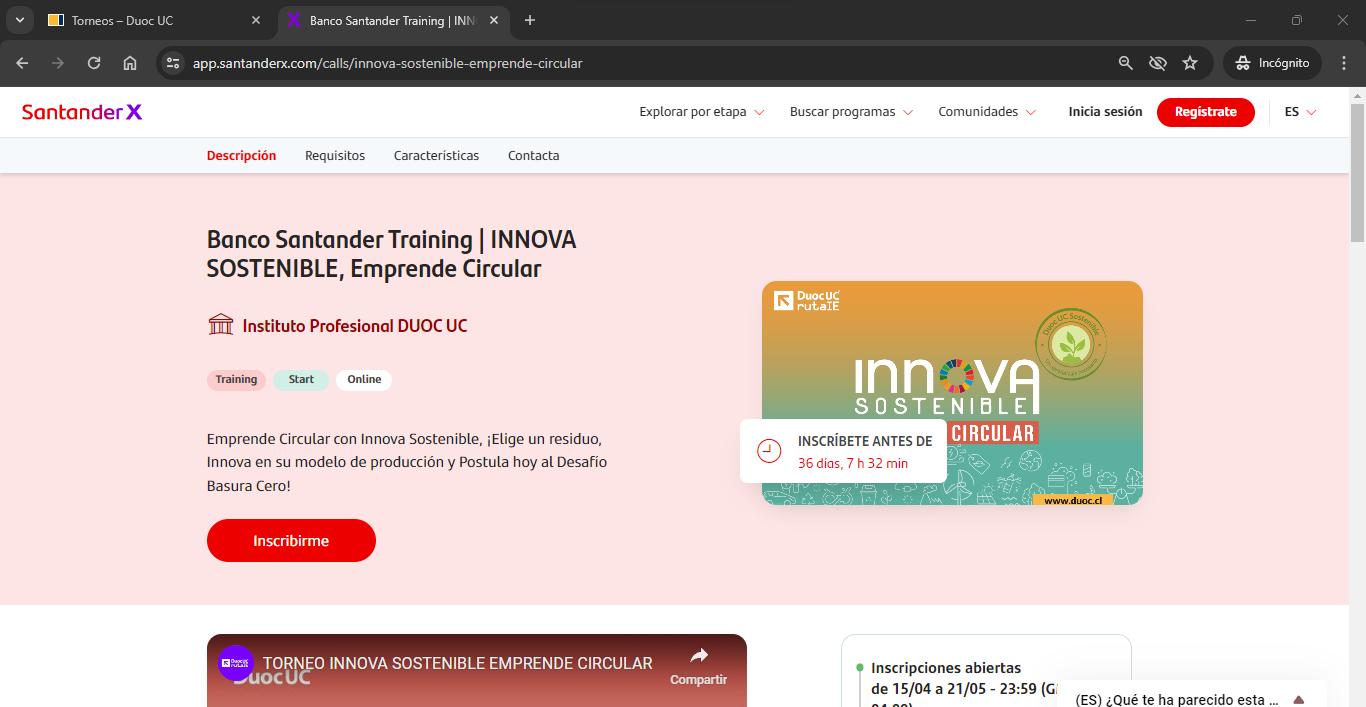Expand the Comunidades menu
The image size is (1366, 707).
[987, 112]
